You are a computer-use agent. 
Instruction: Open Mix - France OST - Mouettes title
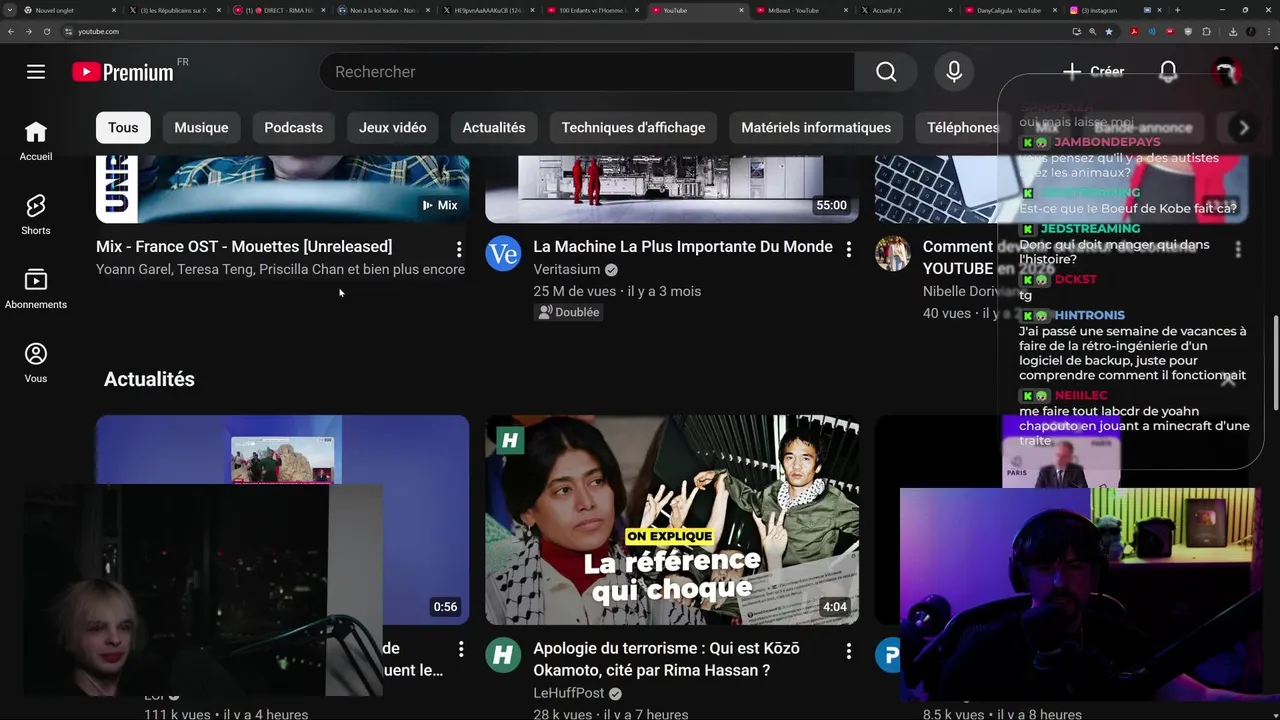point(244,246)
